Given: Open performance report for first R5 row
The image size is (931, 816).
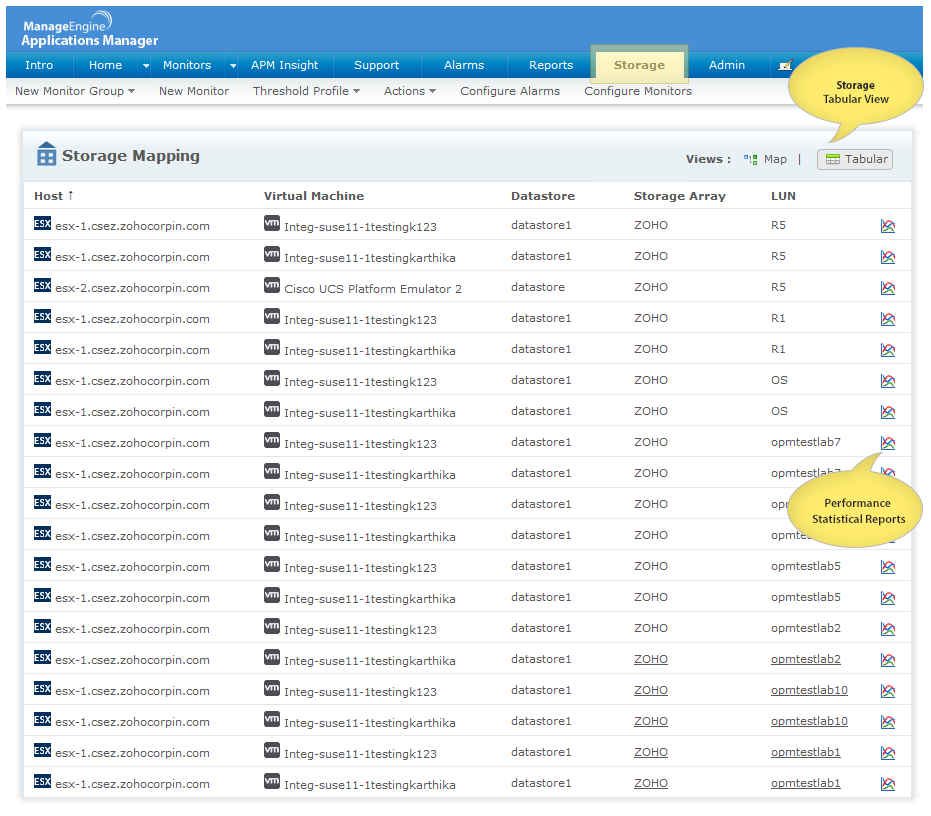Looking at the screenshot, I should (887, 226).
